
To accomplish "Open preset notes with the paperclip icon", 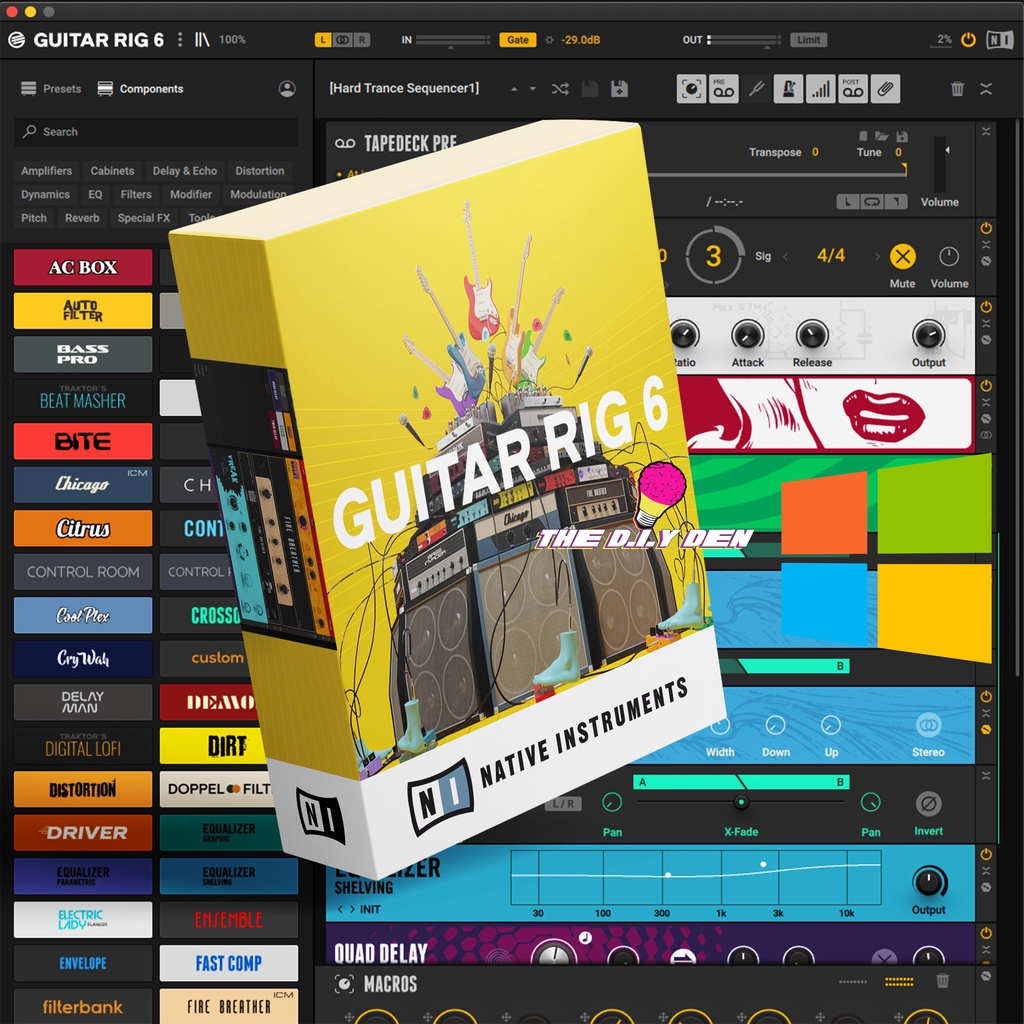I will pyautogui.click(x=885, y=88).
